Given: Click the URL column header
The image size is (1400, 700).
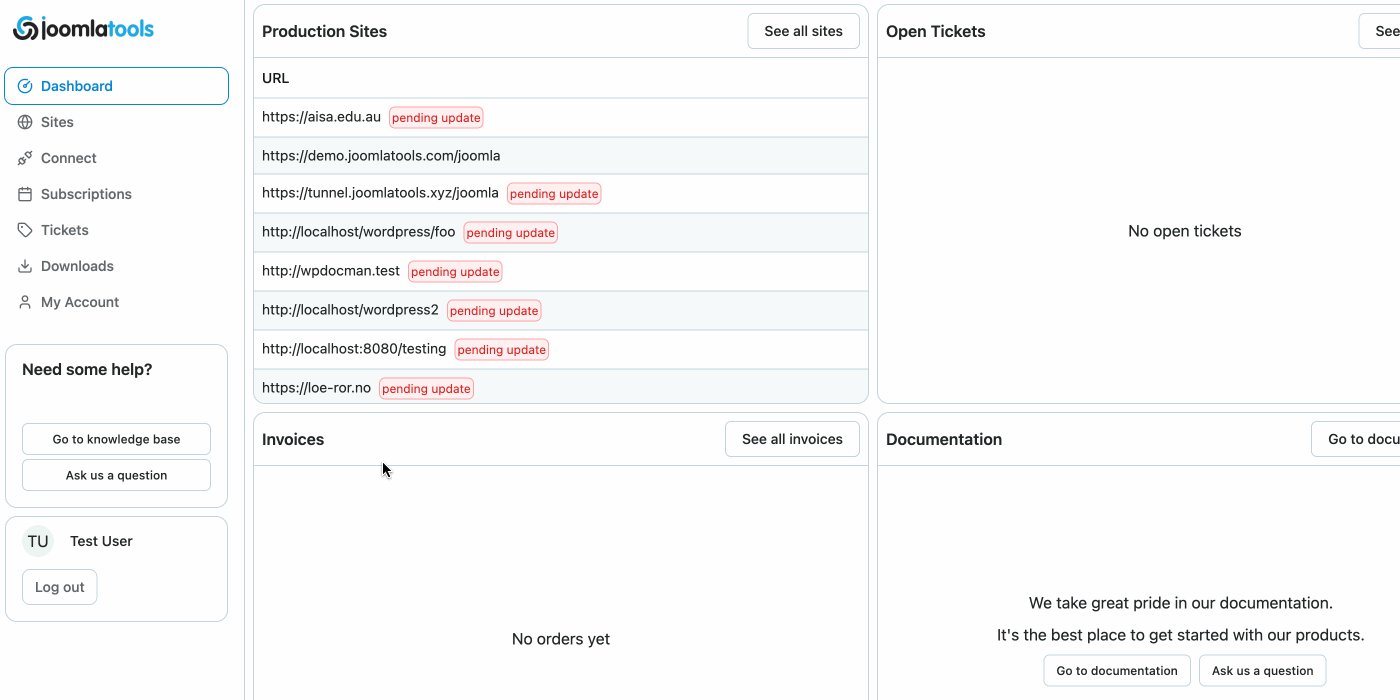Looking at the screenshot, I should coord(276,78).
